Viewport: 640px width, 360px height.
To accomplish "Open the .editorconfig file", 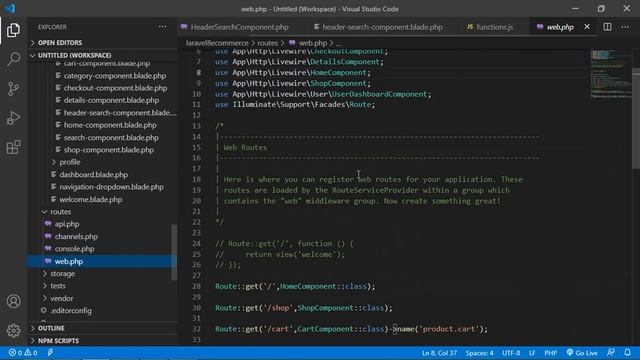I will [71, 311].
